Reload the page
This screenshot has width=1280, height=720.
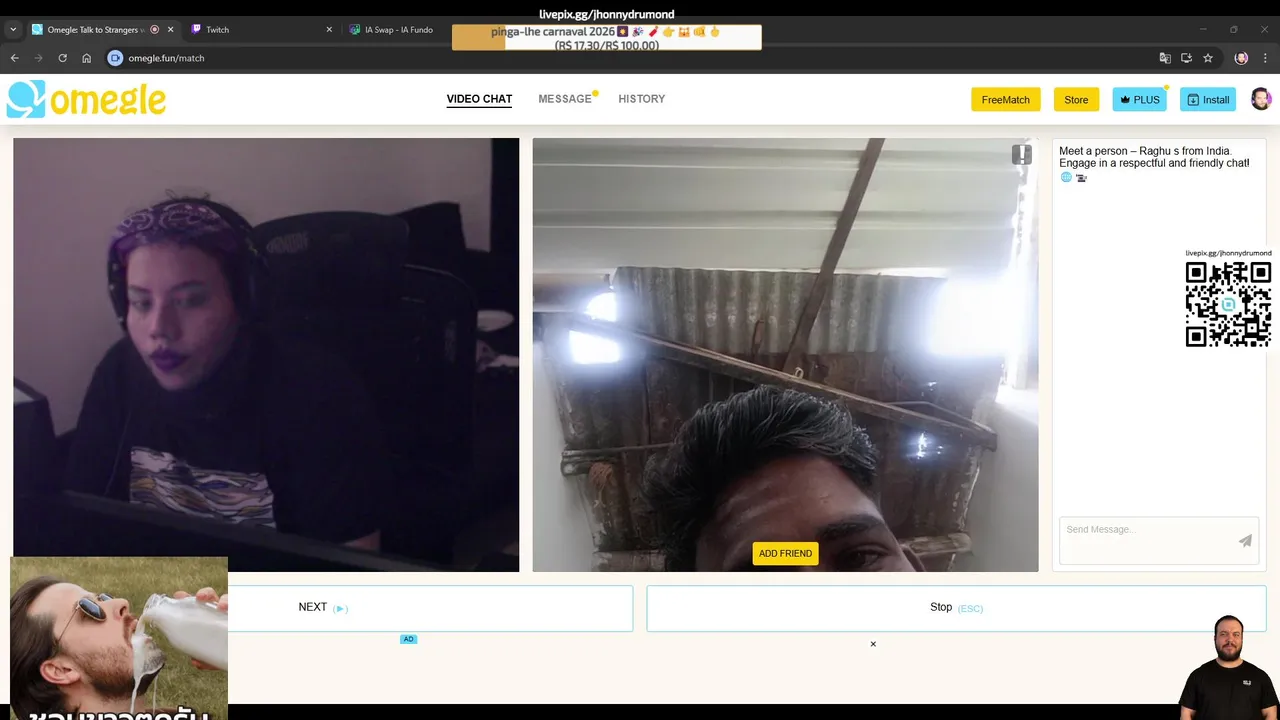pyautogui.click(x=62, y=58)
